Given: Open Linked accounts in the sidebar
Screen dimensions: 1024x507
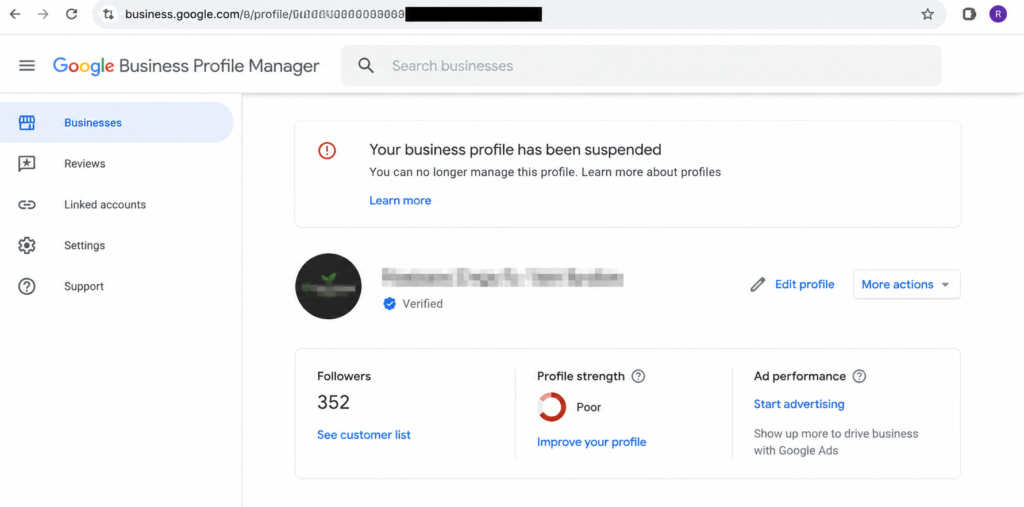Looking at the screenshot, I should pos(116,204).
